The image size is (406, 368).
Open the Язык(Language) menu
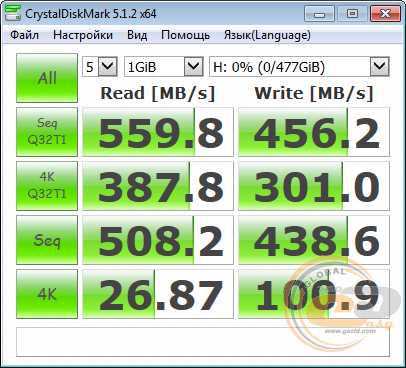coord(267,35)
